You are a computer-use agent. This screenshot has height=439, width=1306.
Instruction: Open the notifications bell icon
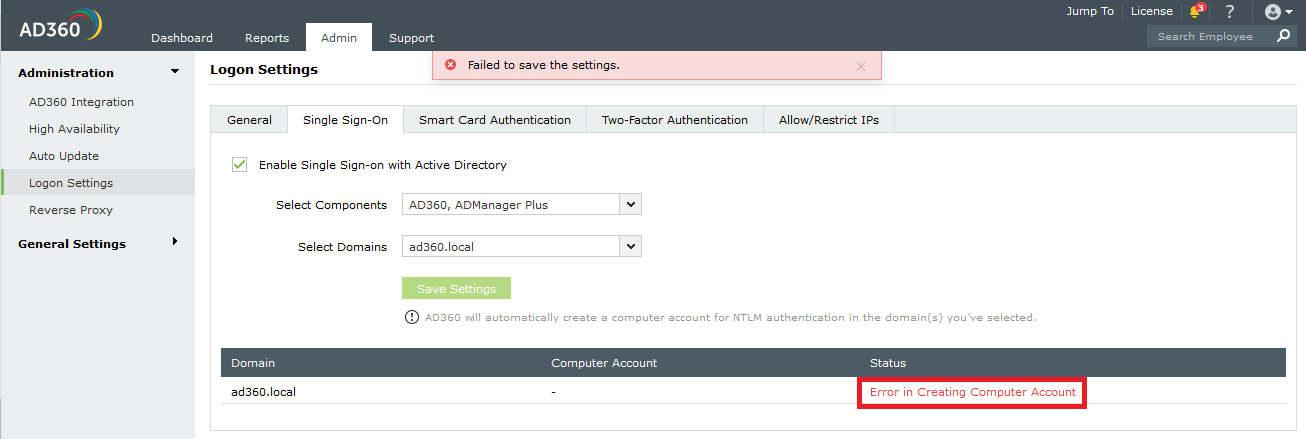pos(1195,12)
